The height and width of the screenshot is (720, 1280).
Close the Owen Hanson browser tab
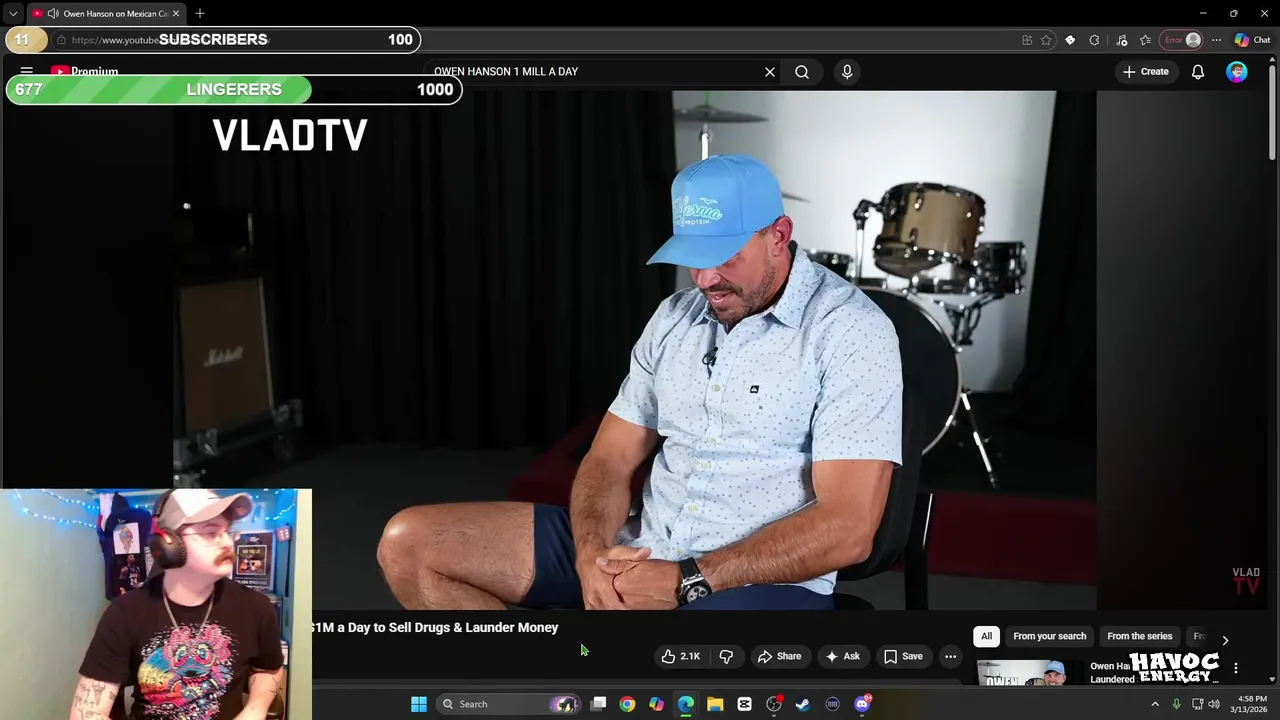tap(176, 13)
